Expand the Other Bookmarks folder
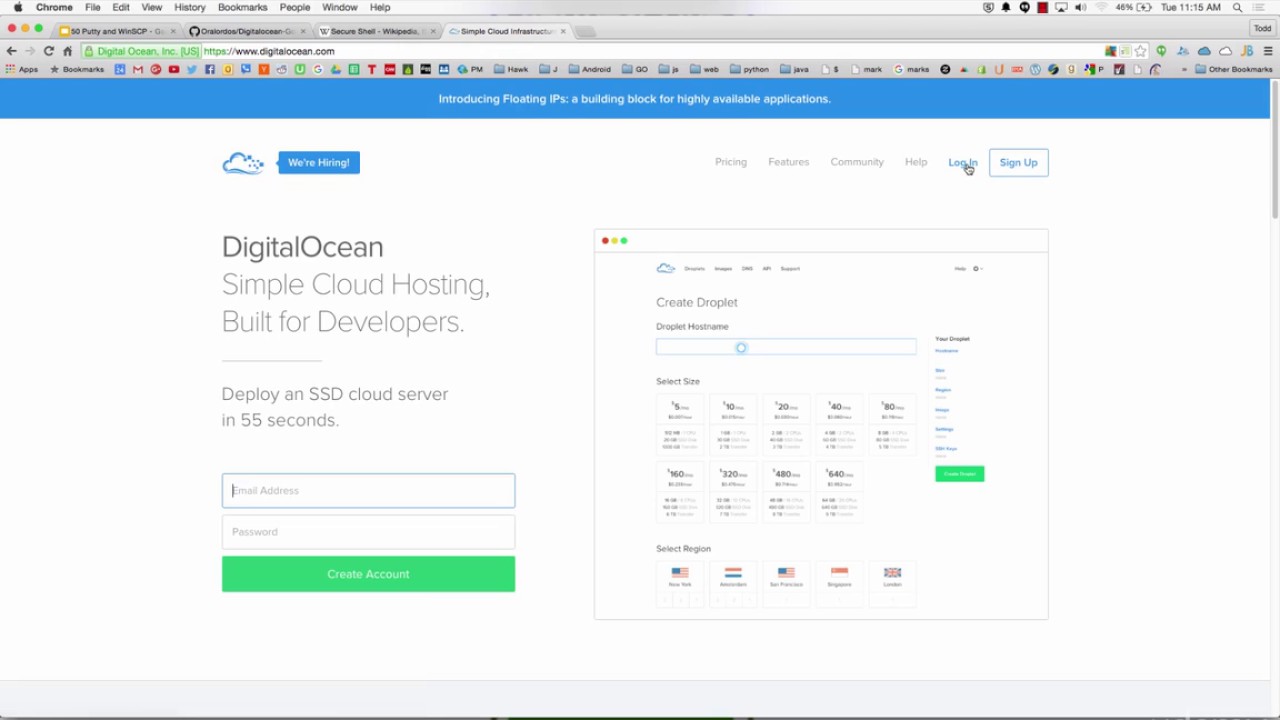The image size is (1280, 720). [1234, 69]
